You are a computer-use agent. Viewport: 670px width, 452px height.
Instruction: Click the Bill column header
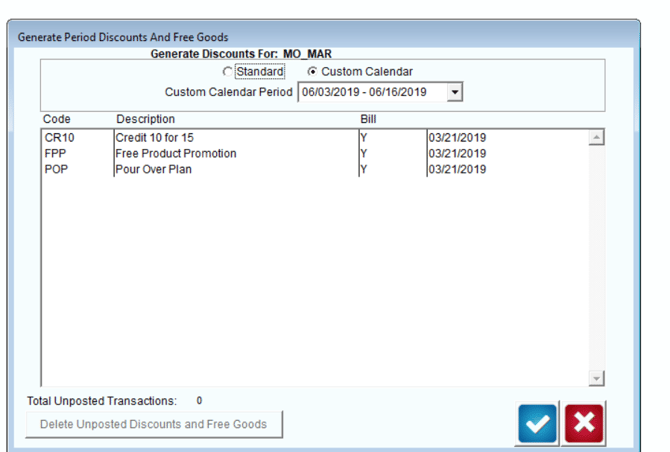368,119
